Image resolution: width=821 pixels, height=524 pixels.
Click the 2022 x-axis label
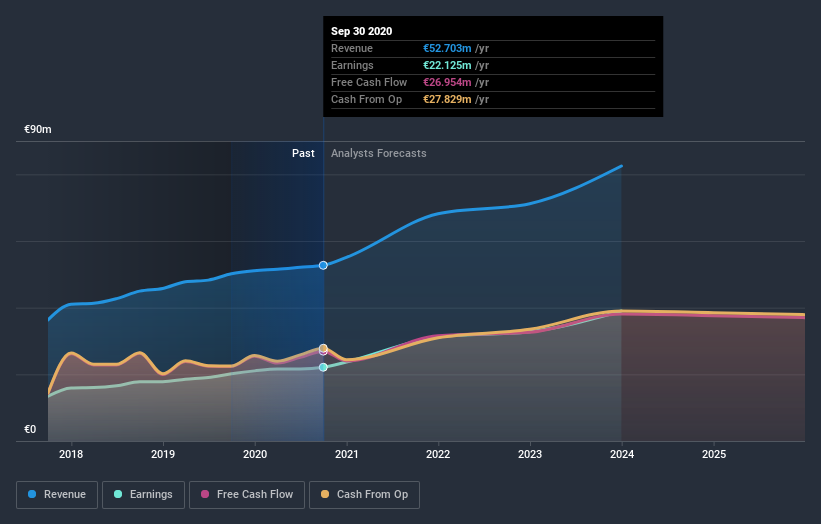point(438,454)
